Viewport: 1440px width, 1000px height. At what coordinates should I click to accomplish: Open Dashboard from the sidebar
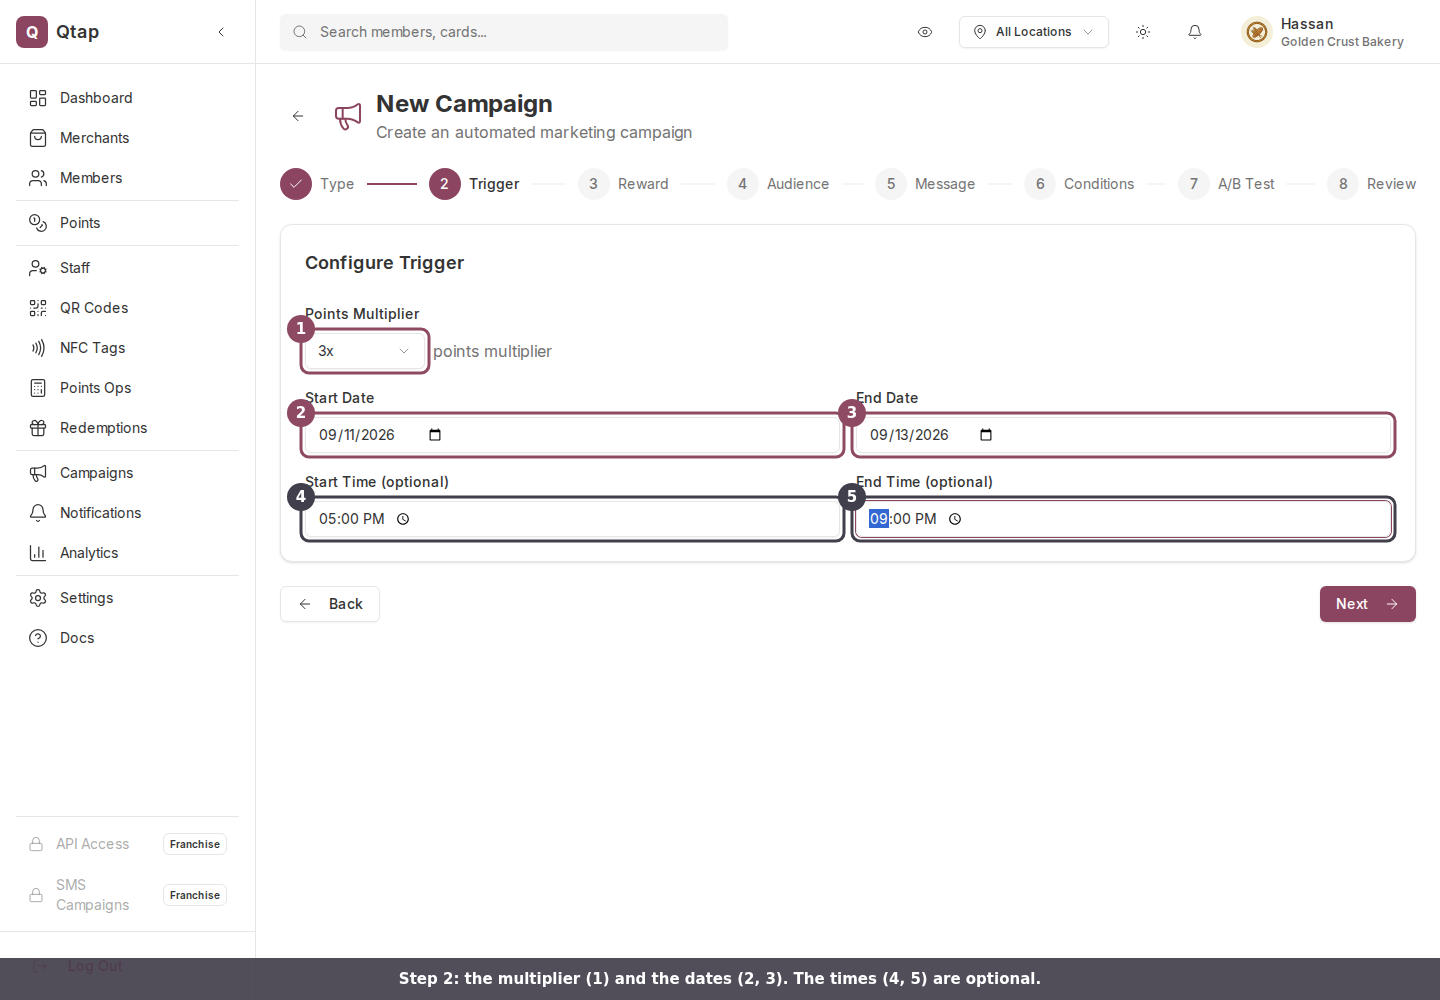[128, 98]
